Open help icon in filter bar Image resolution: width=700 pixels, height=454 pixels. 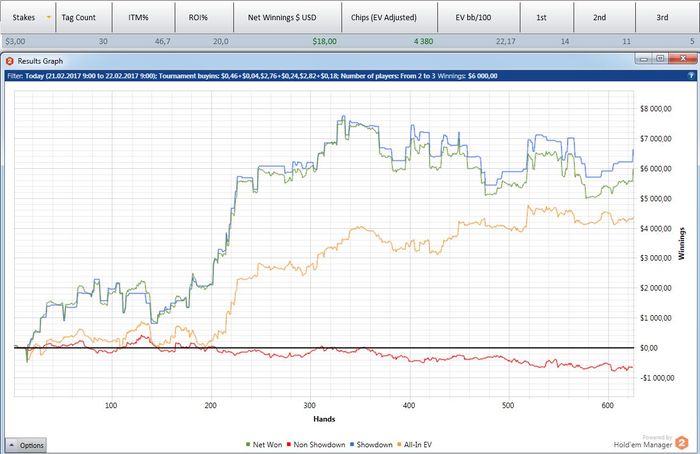[691, 76]
